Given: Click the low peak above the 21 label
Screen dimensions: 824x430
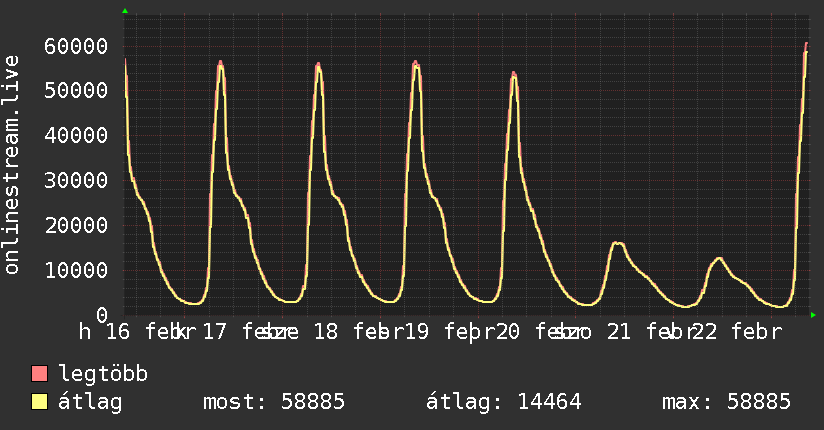Looking at the screenshot, I should point(617,243).
